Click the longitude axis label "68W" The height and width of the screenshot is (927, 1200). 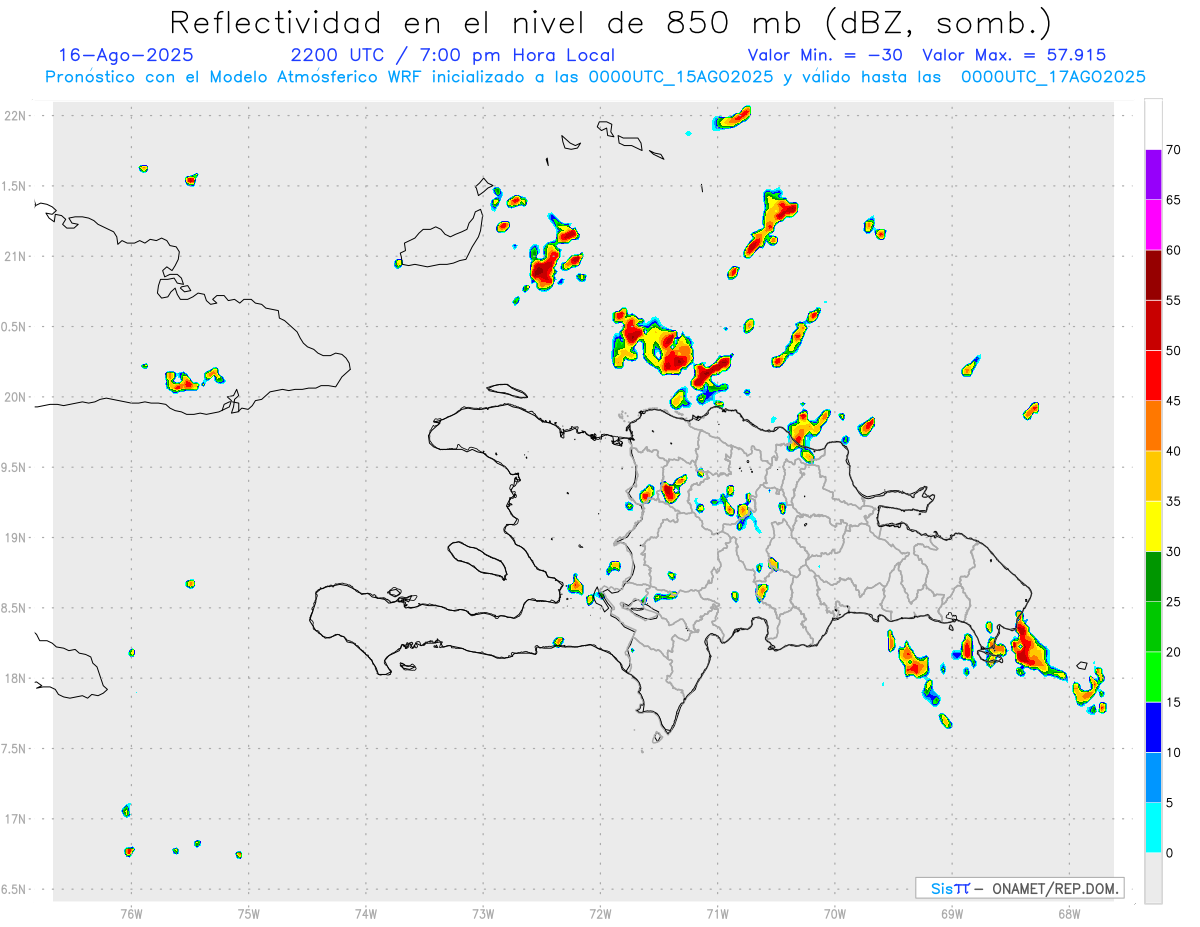click(1069, 914)
